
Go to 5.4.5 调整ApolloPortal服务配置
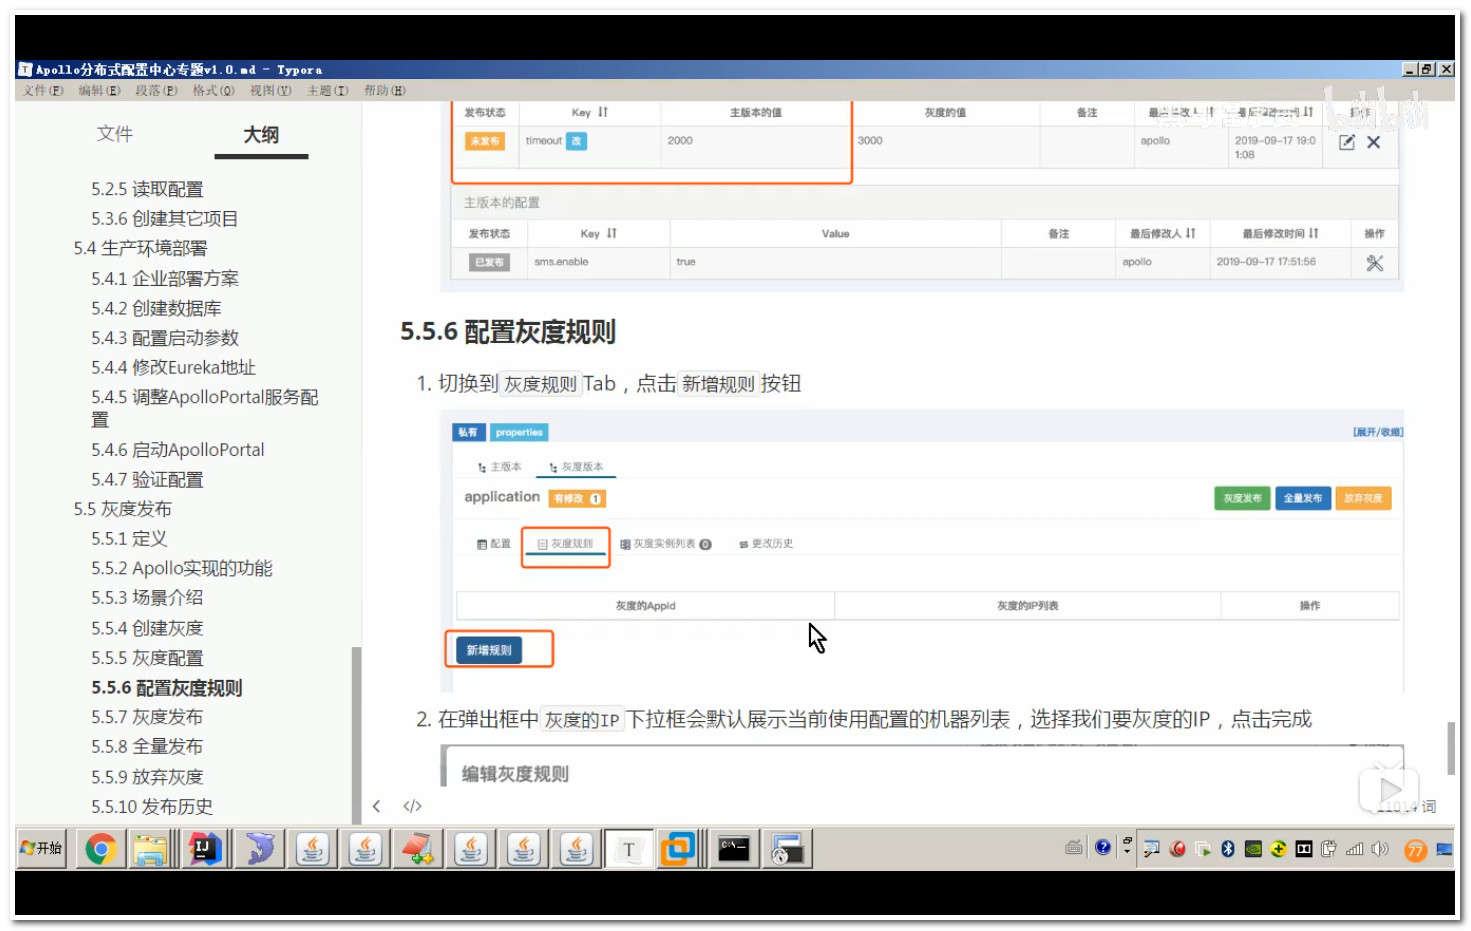click(x=204, y=408)
